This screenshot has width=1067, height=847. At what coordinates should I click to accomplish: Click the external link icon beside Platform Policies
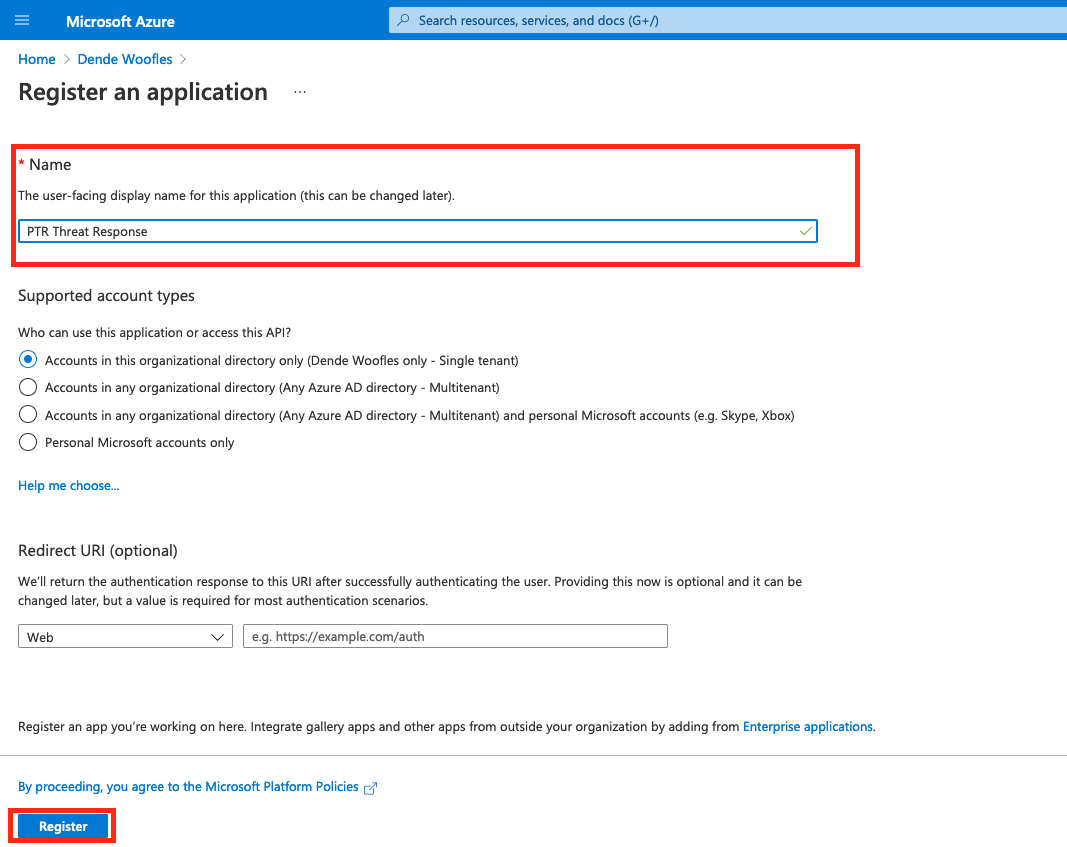click(x=371, y=788)
